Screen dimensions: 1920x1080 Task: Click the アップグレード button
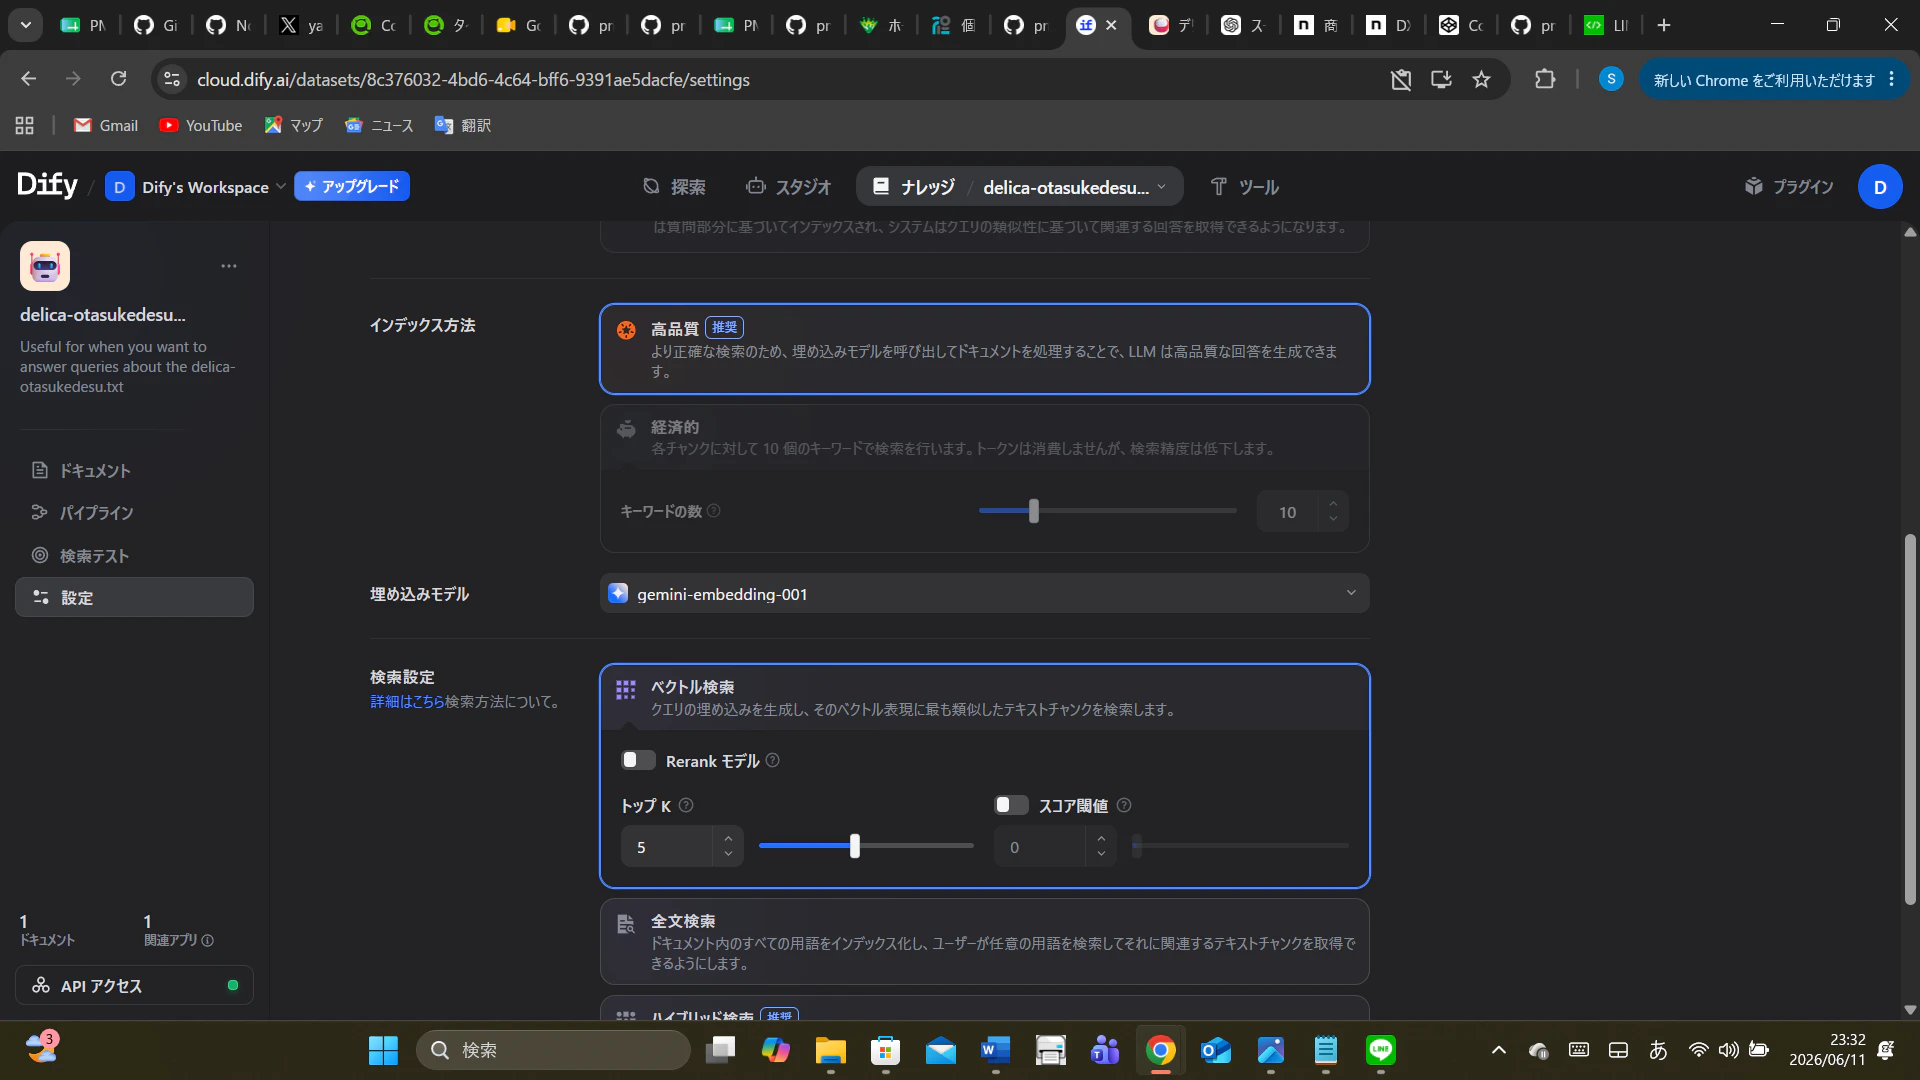(x=352, y=187)
